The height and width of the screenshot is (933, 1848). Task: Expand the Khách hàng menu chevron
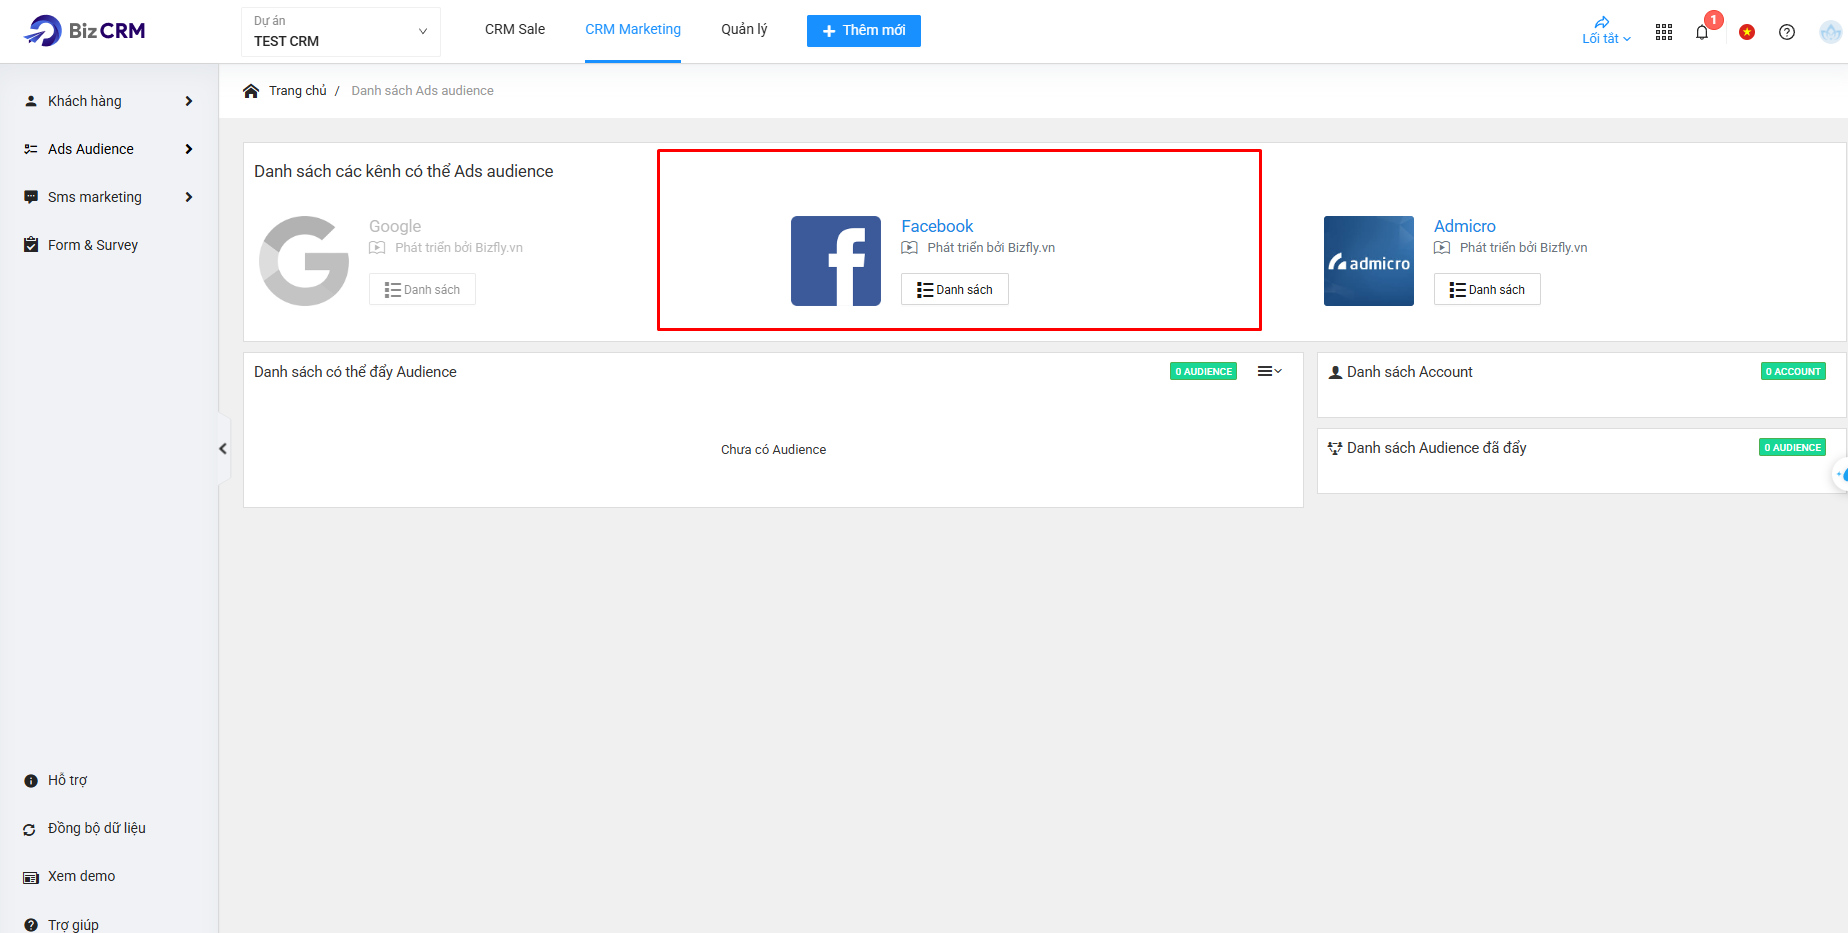tap(189, 101)
